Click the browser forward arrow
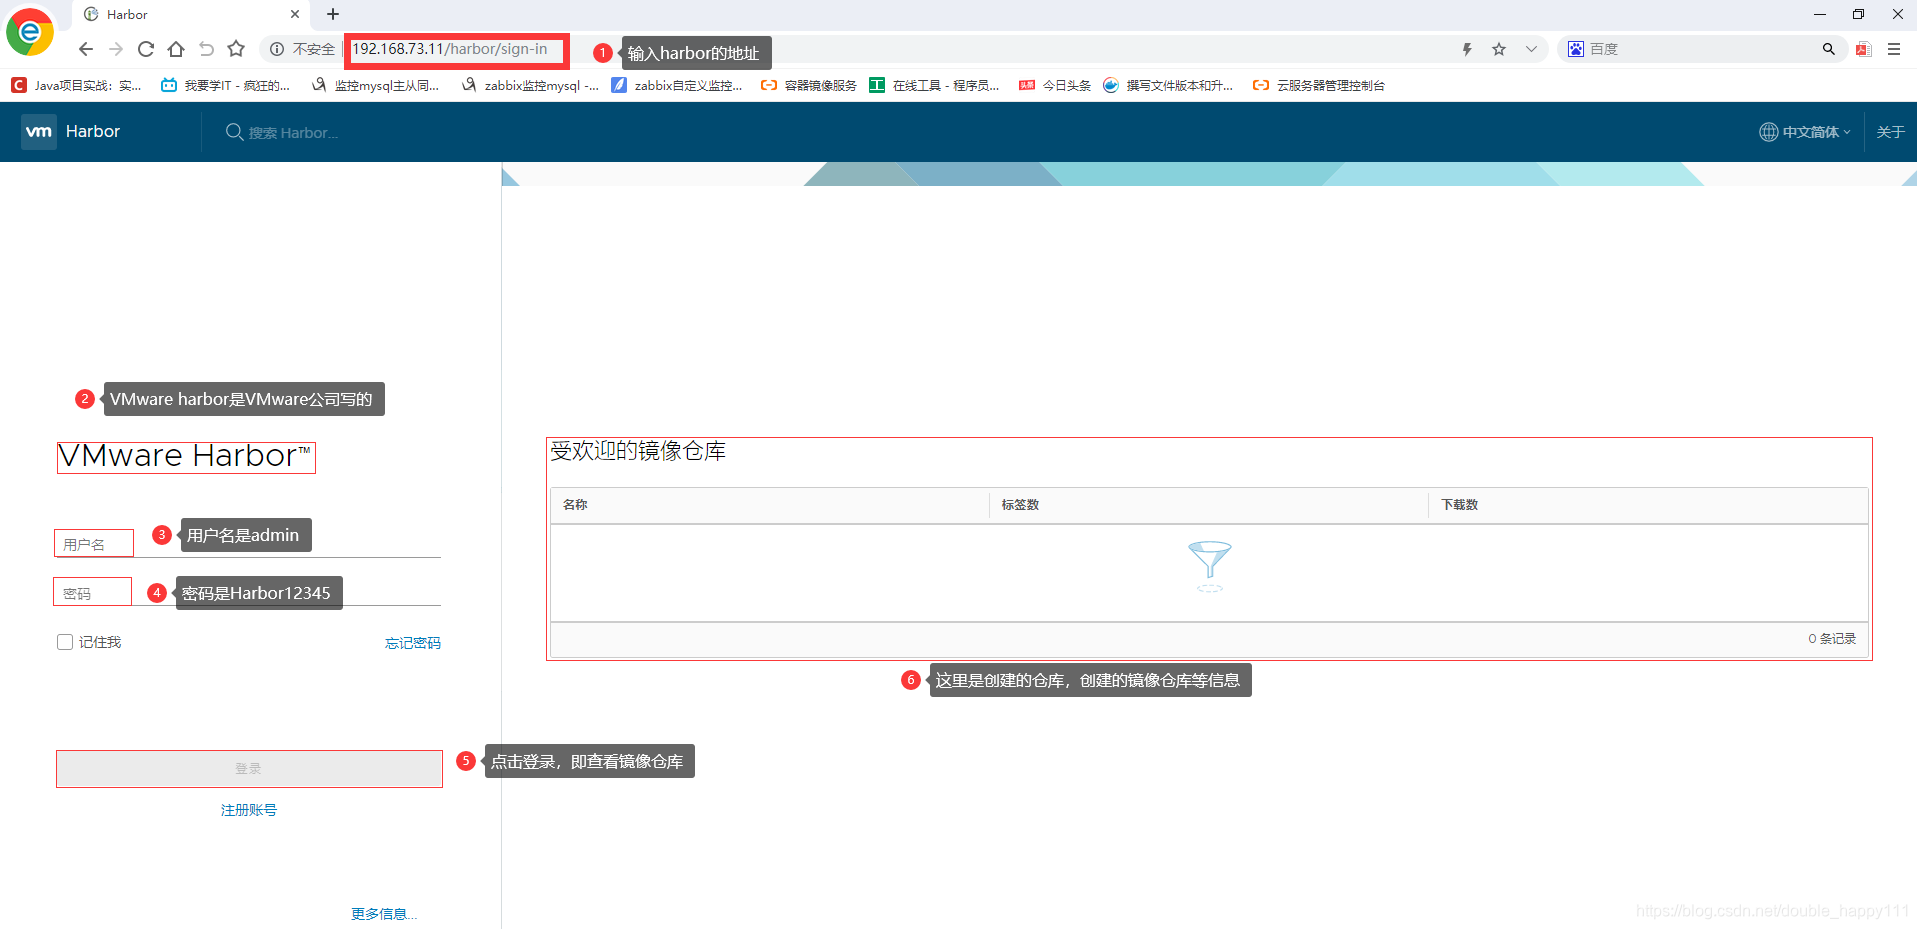 coord(116,49)
